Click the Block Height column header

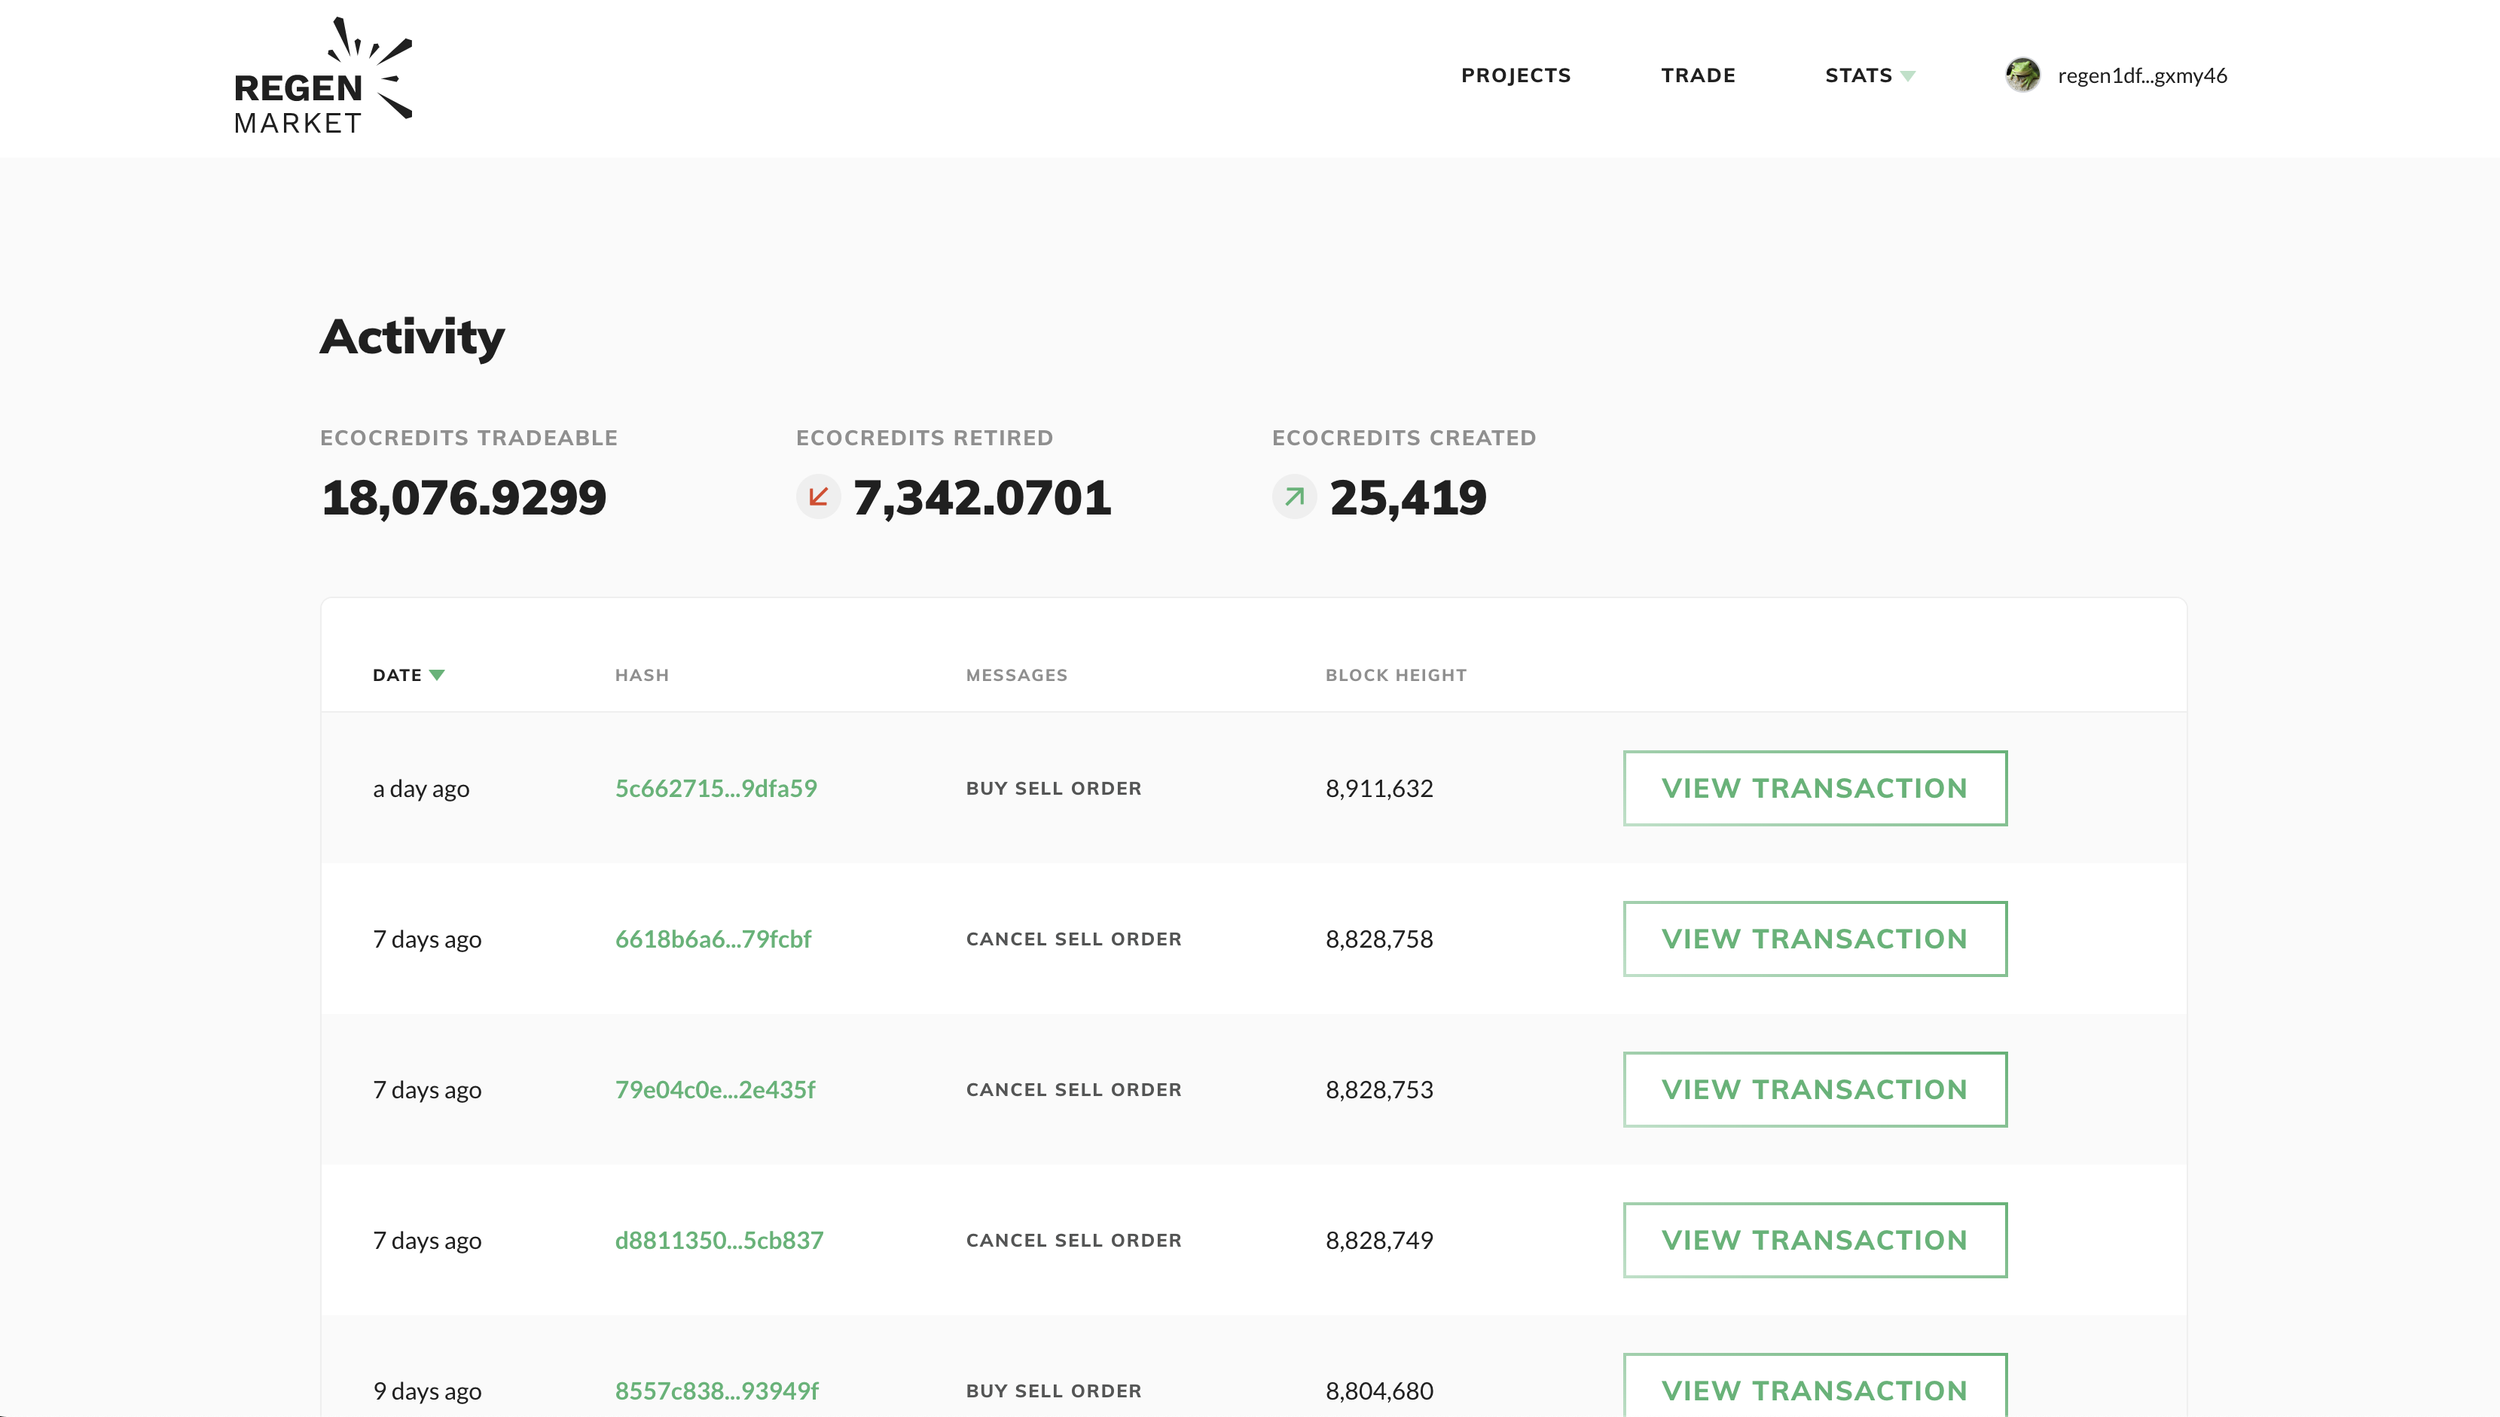(x=1396, y=675)
